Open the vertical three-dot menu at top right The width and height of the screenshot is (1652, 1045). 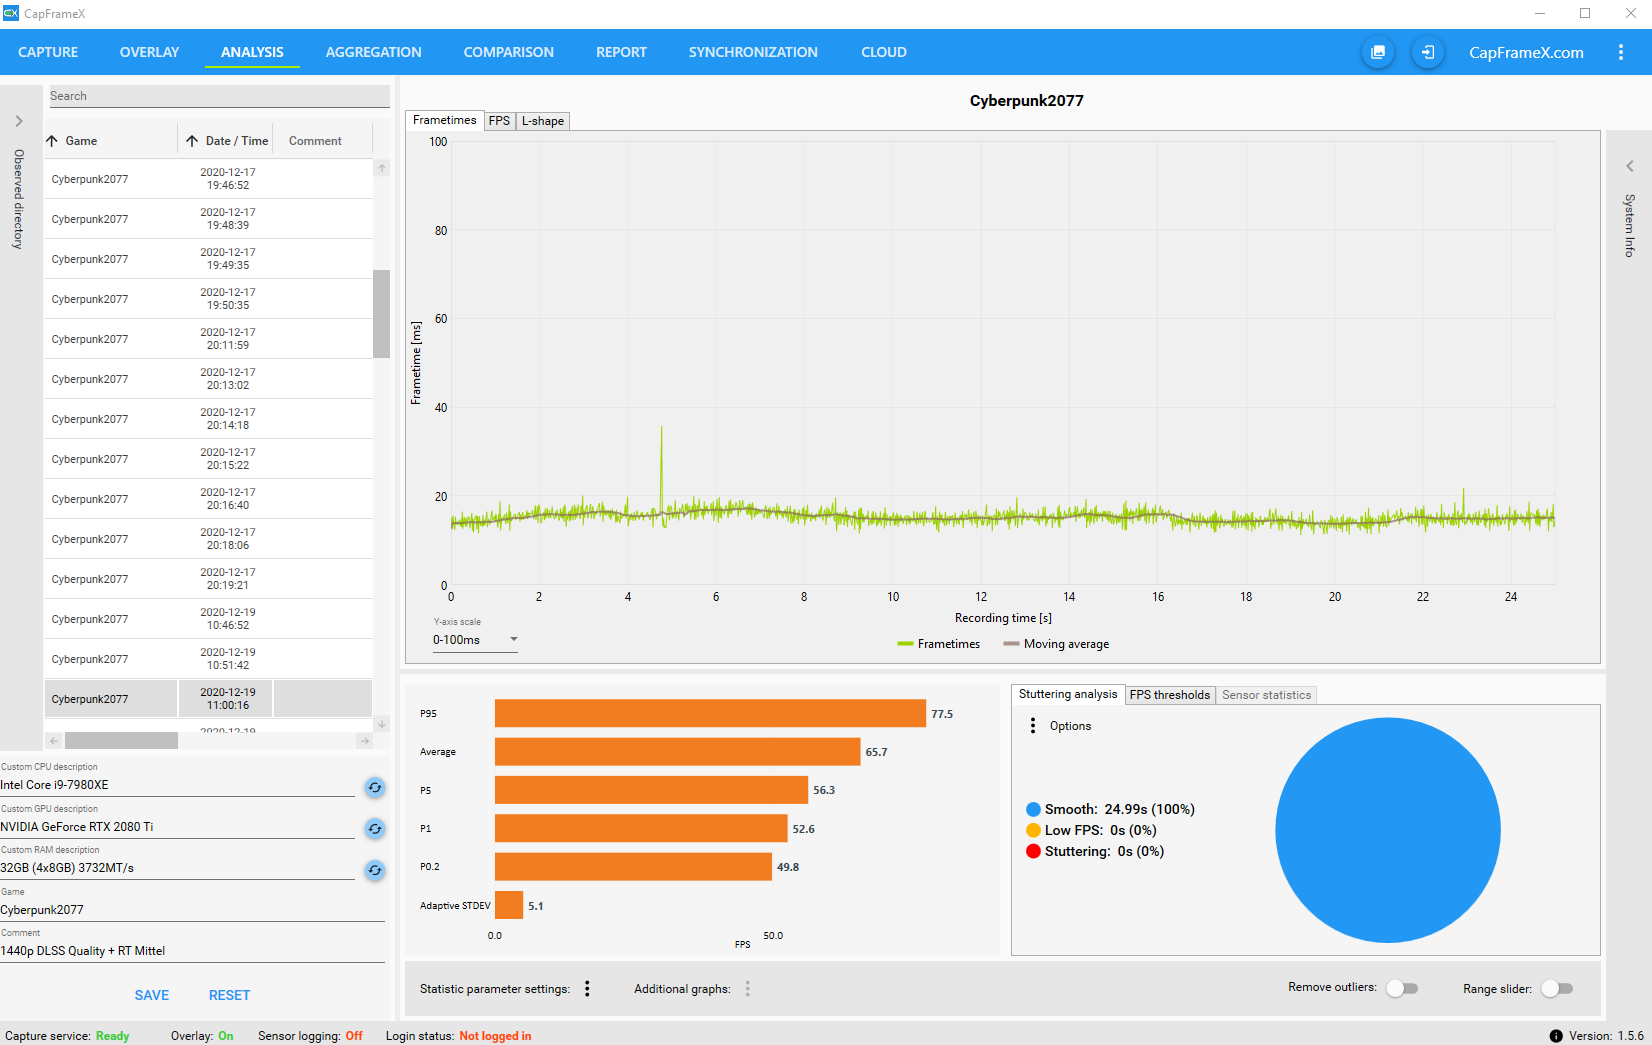(1621, 52)
